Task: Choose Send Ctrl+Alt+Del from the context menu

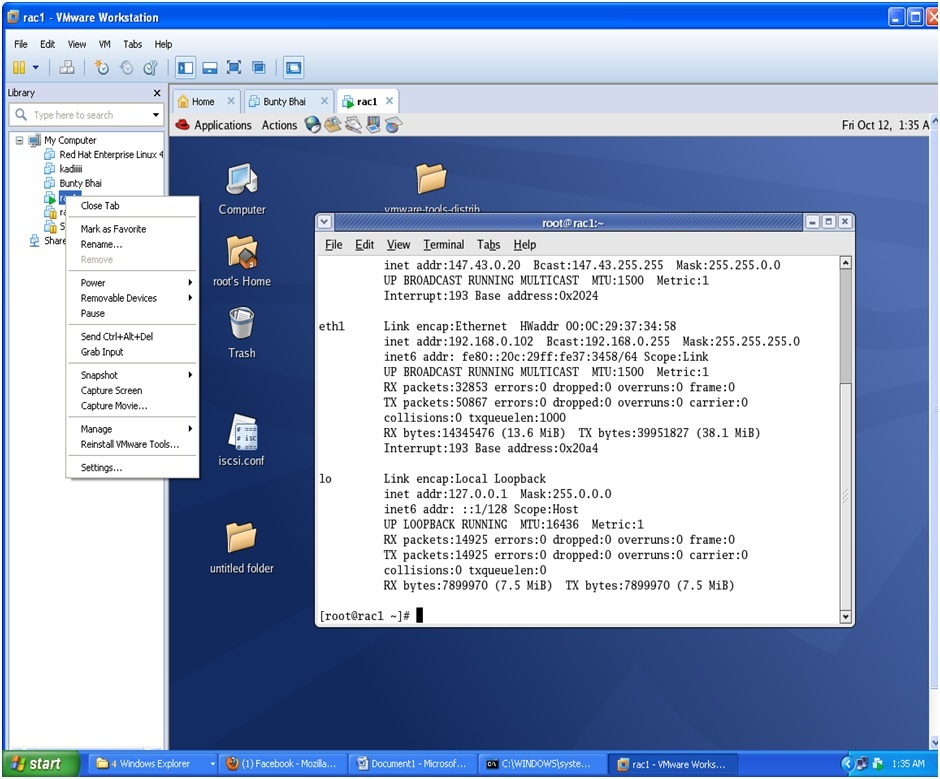Action: point(118,338)
